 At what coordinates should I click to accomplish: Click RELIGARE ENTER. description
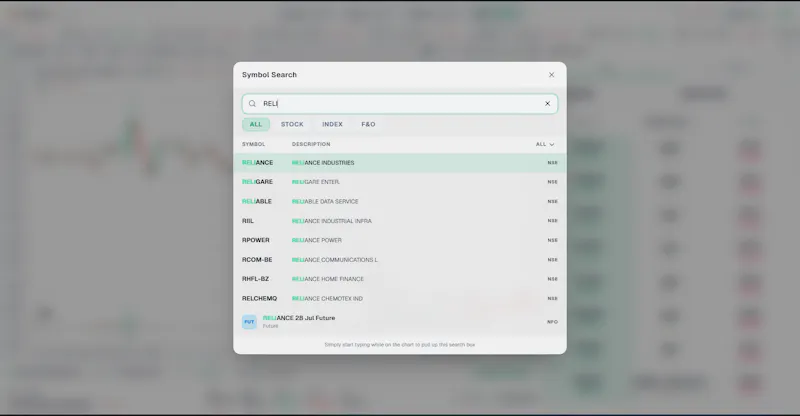[316, 182]
